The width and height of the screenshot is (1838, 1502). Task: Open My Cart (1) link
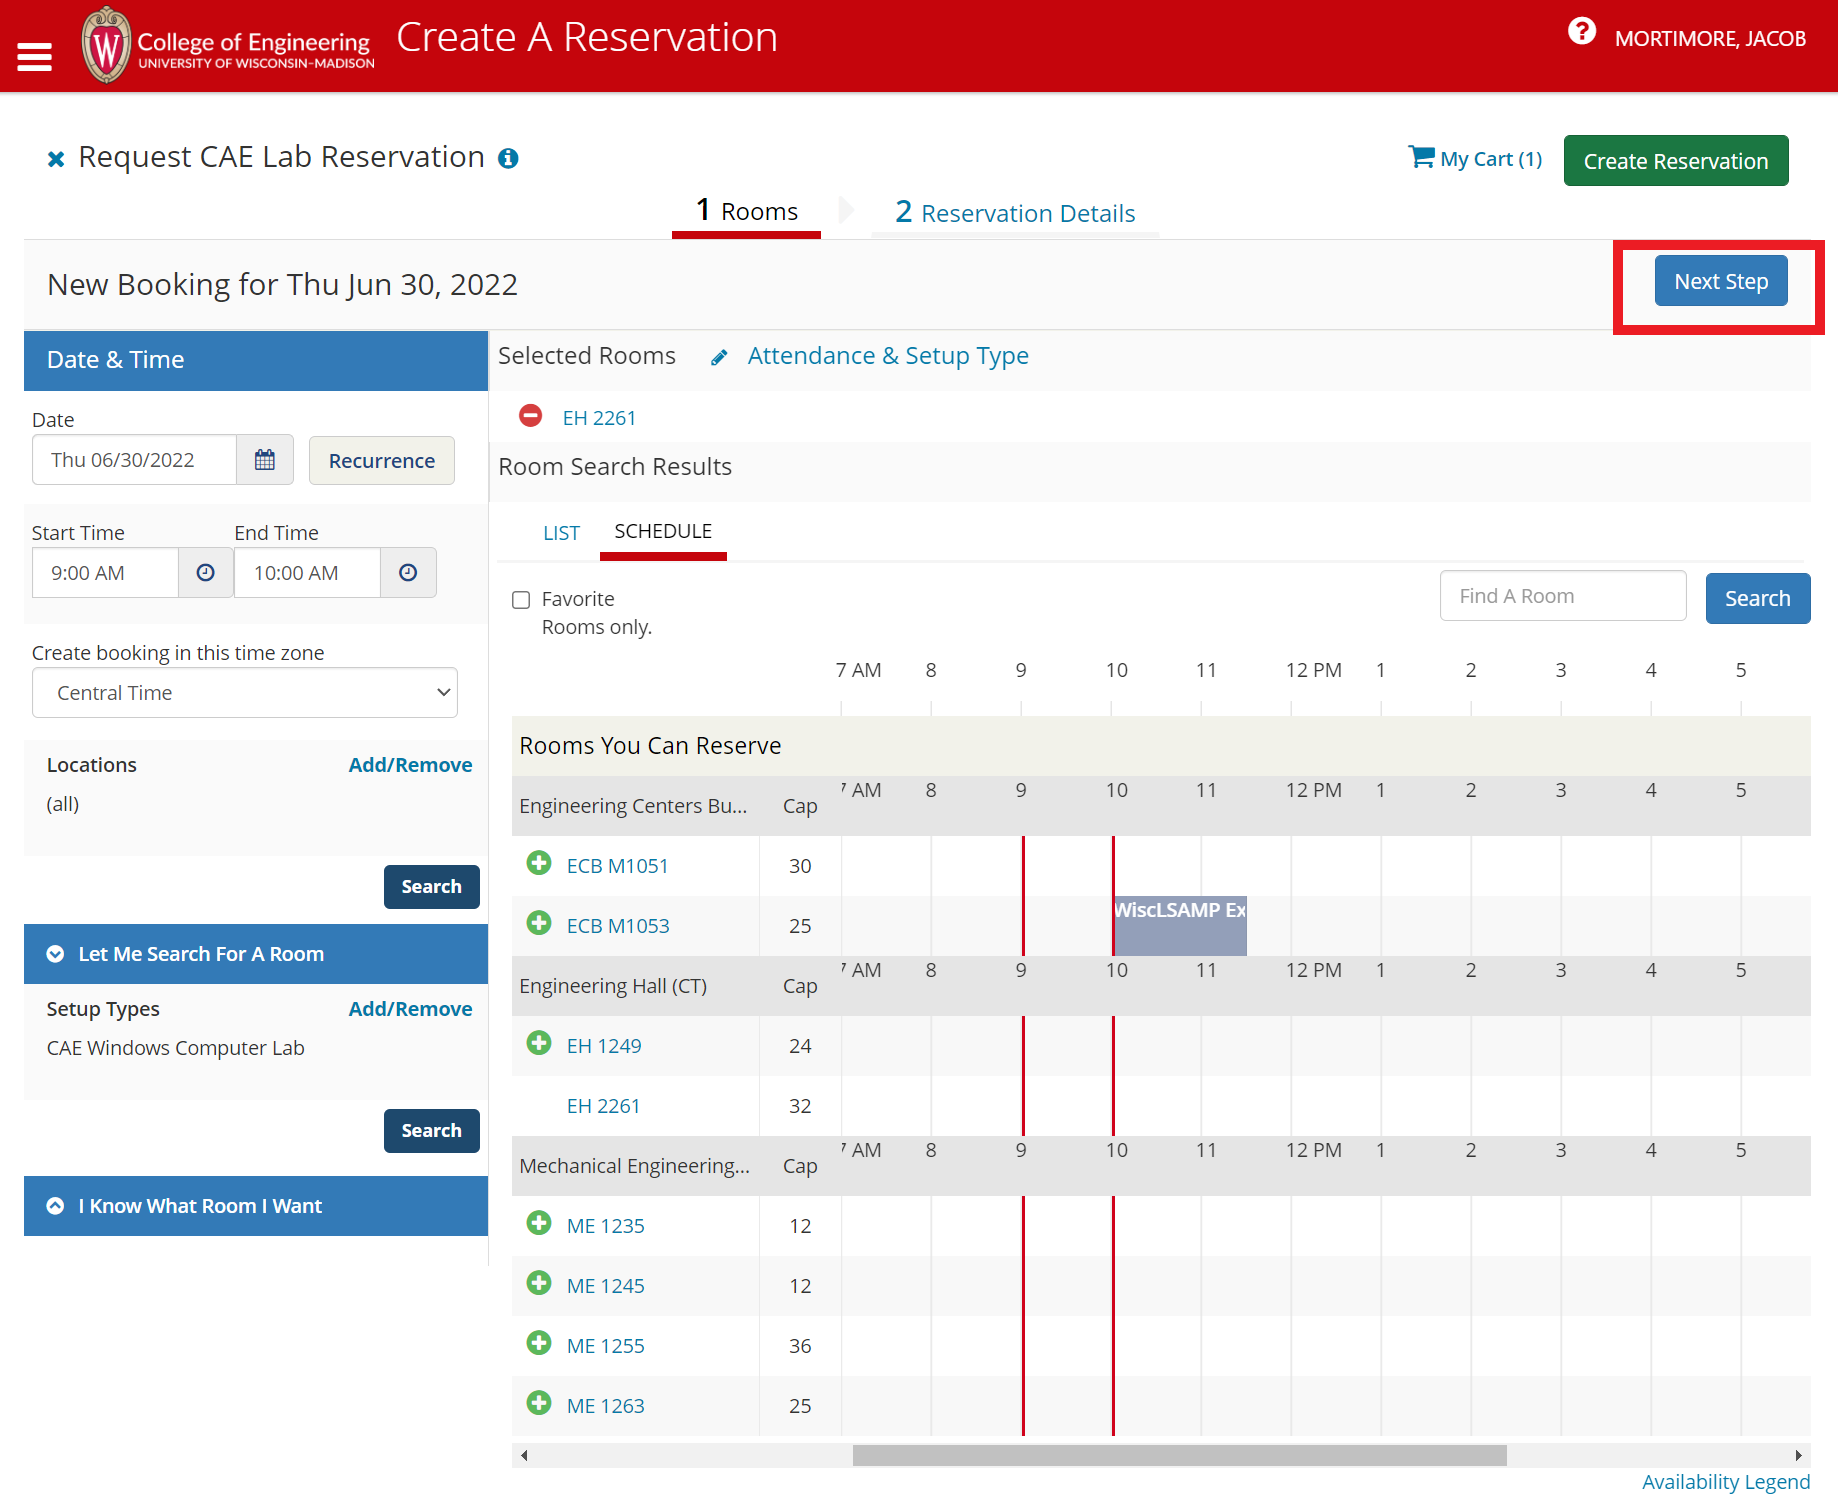(x=1491, y=159)
